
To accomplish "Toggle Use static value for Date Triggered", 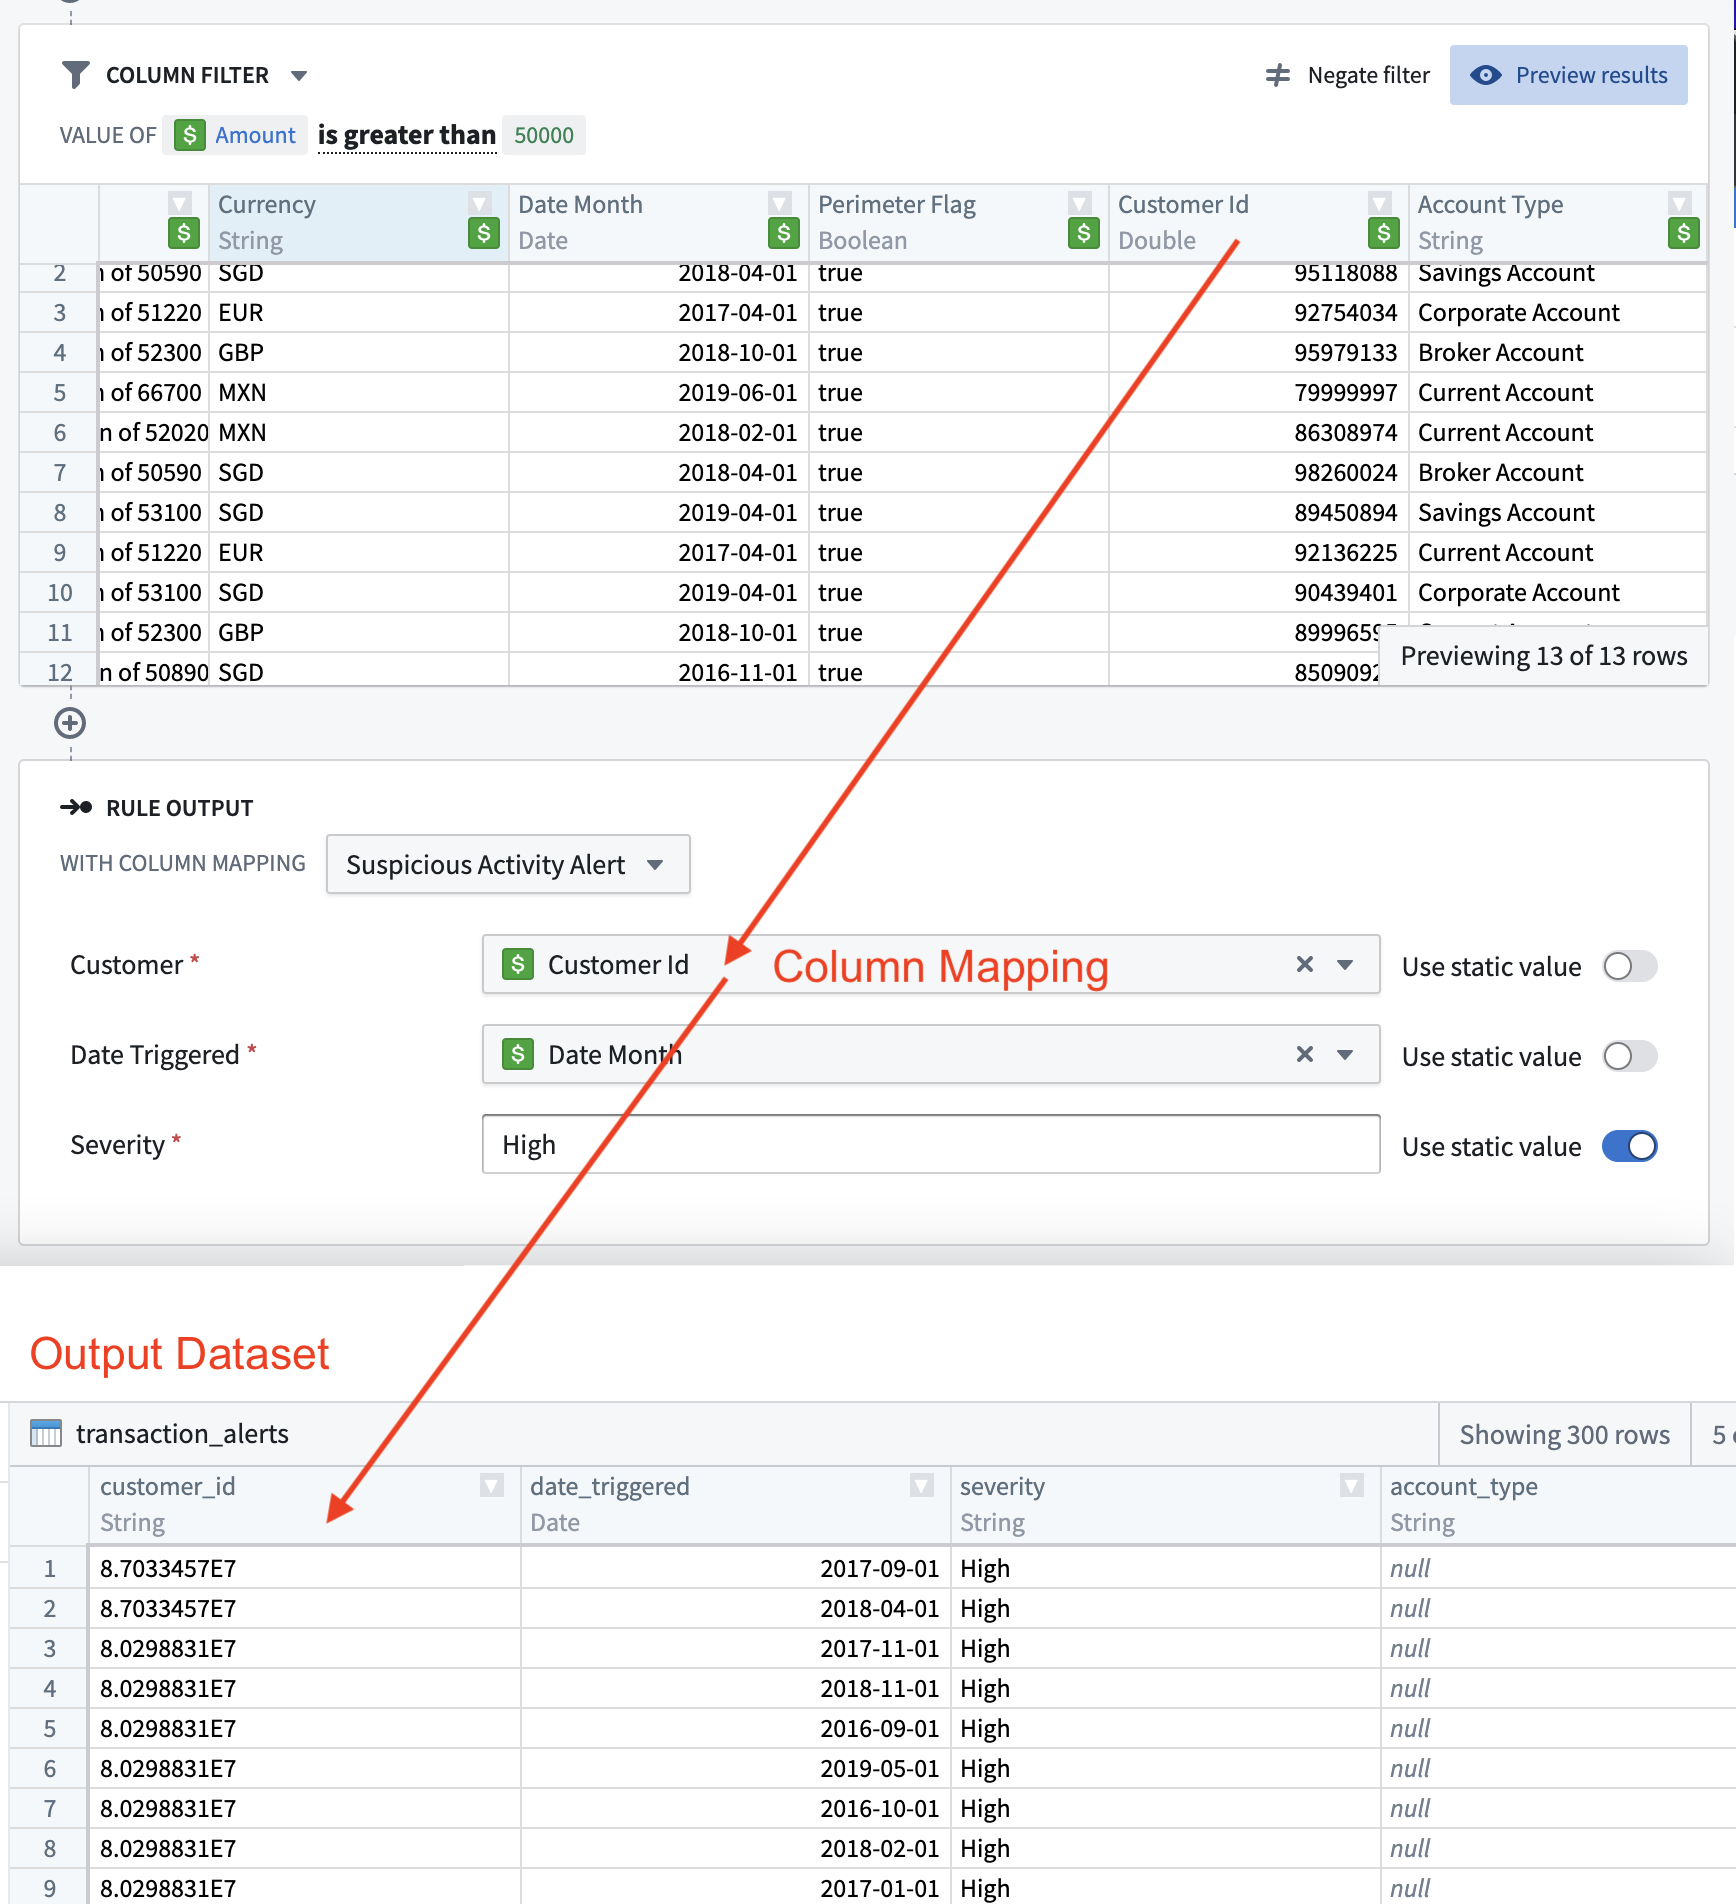I will tap(1630, 1056).
